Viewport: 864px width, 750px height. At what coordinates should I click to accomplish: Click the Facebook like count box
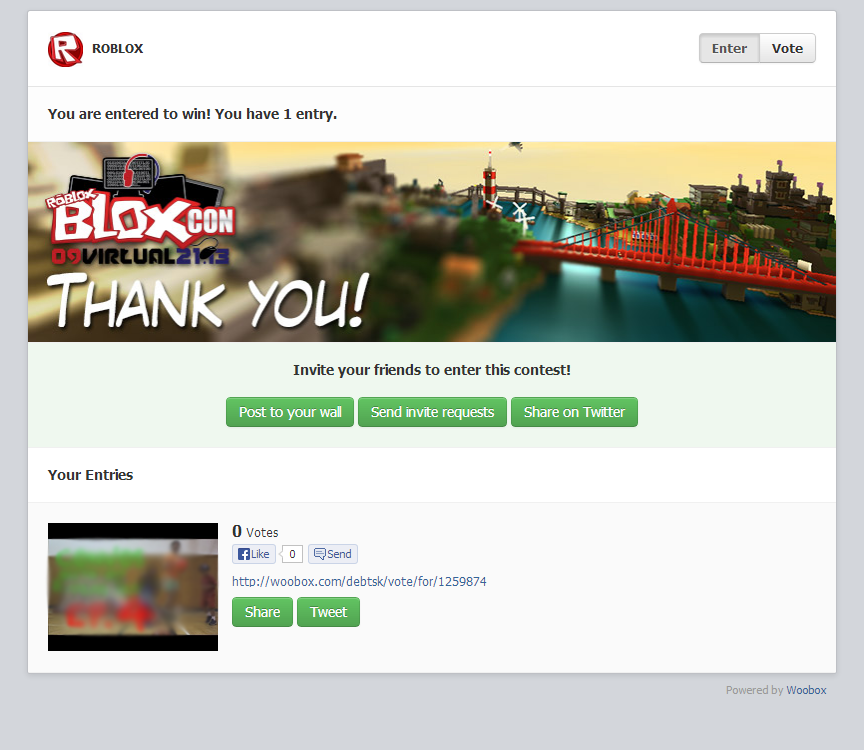(x=292, y=554)
